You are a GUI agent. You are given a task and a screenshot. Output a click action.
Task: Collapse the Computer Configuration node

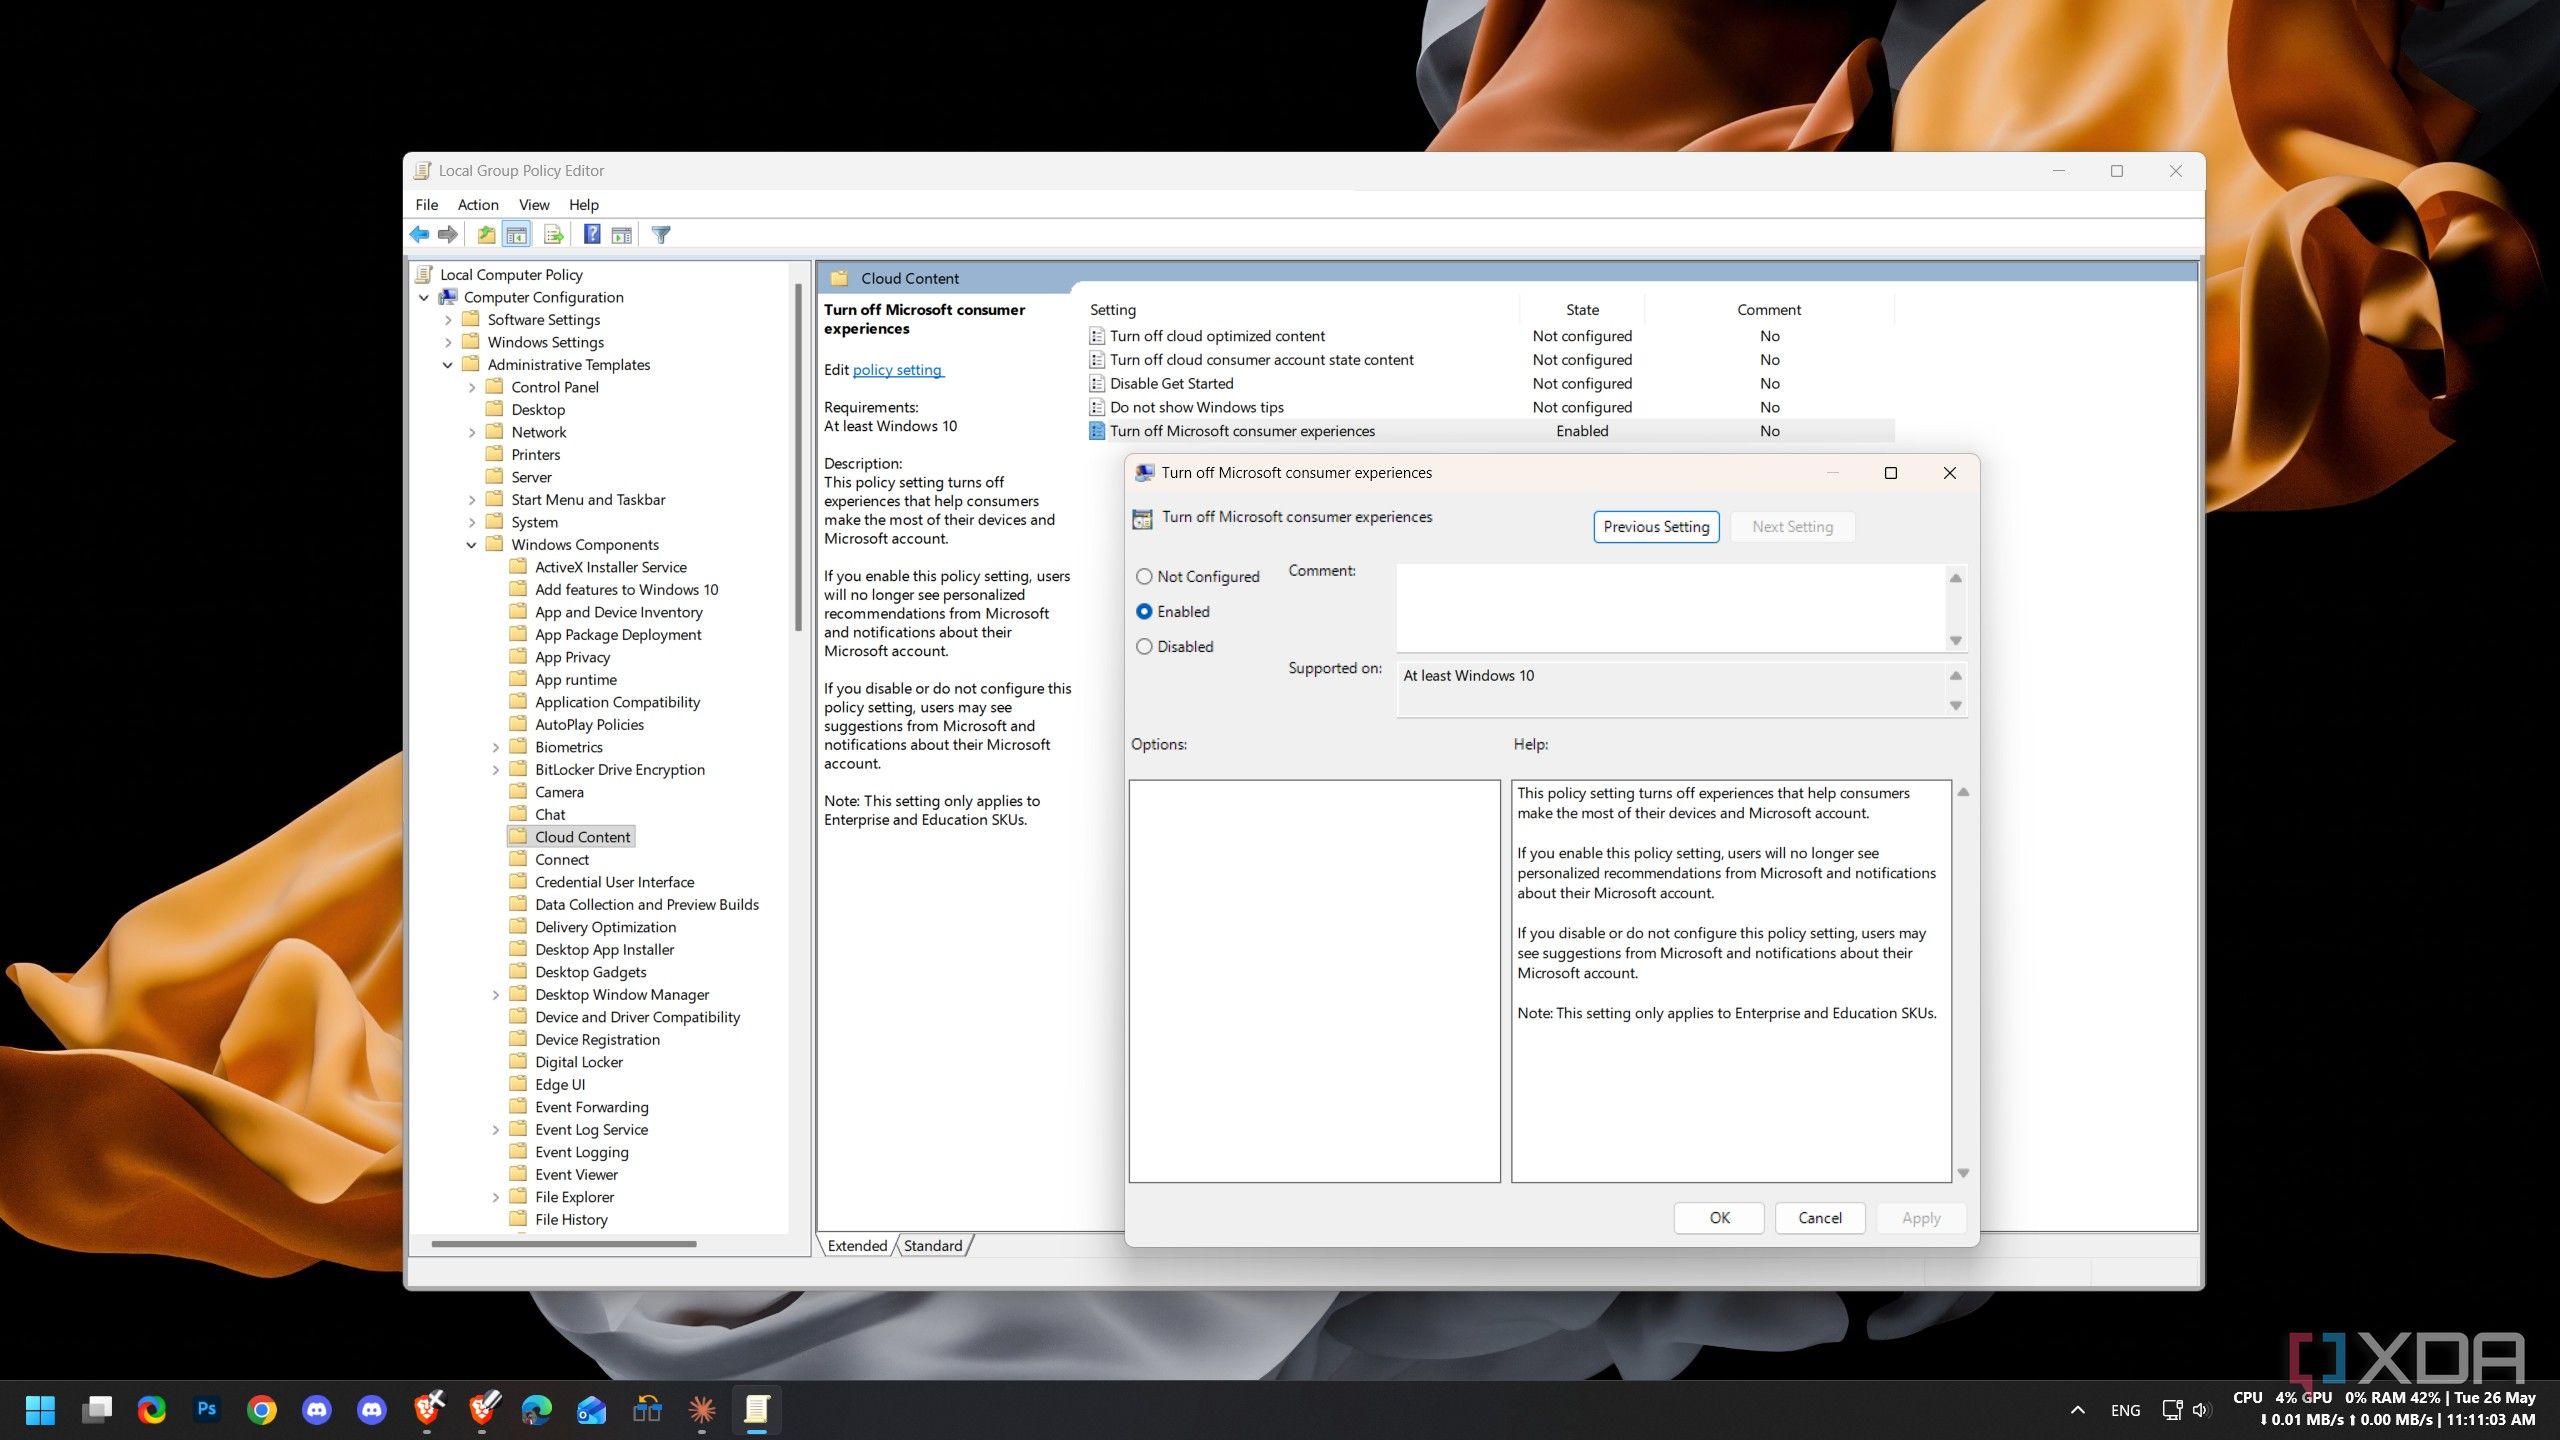point(424,297)
